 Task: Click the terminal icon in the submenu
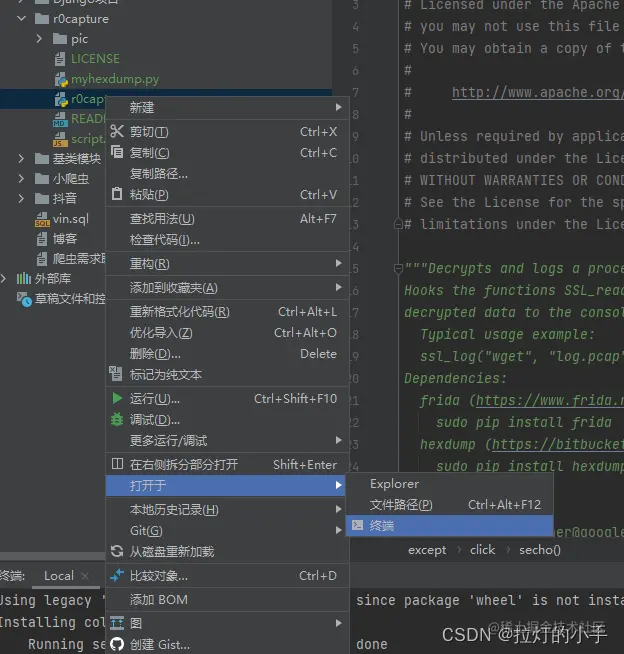[357, 525]
